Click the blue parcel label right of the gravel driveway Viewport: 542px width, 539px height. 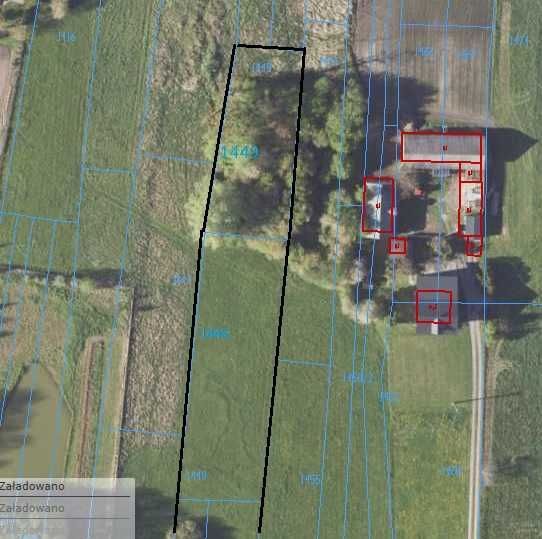pos(451,471)
